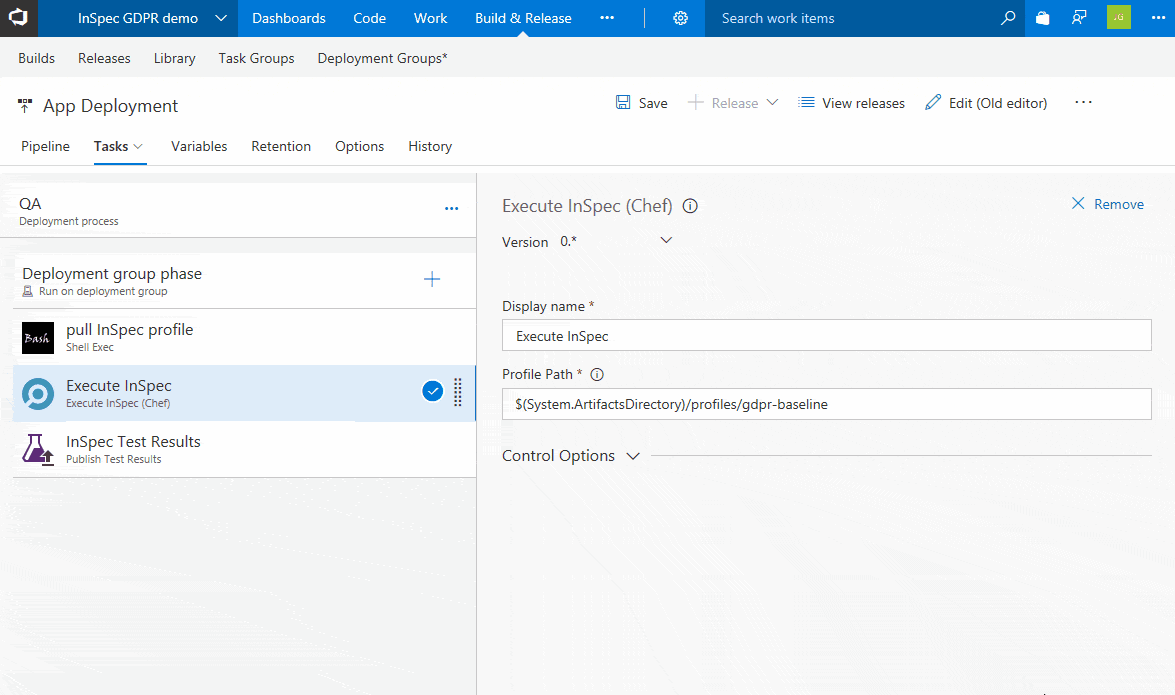1175x695 pixels.
Task: Open the settings gear icon
Action: 680,18
